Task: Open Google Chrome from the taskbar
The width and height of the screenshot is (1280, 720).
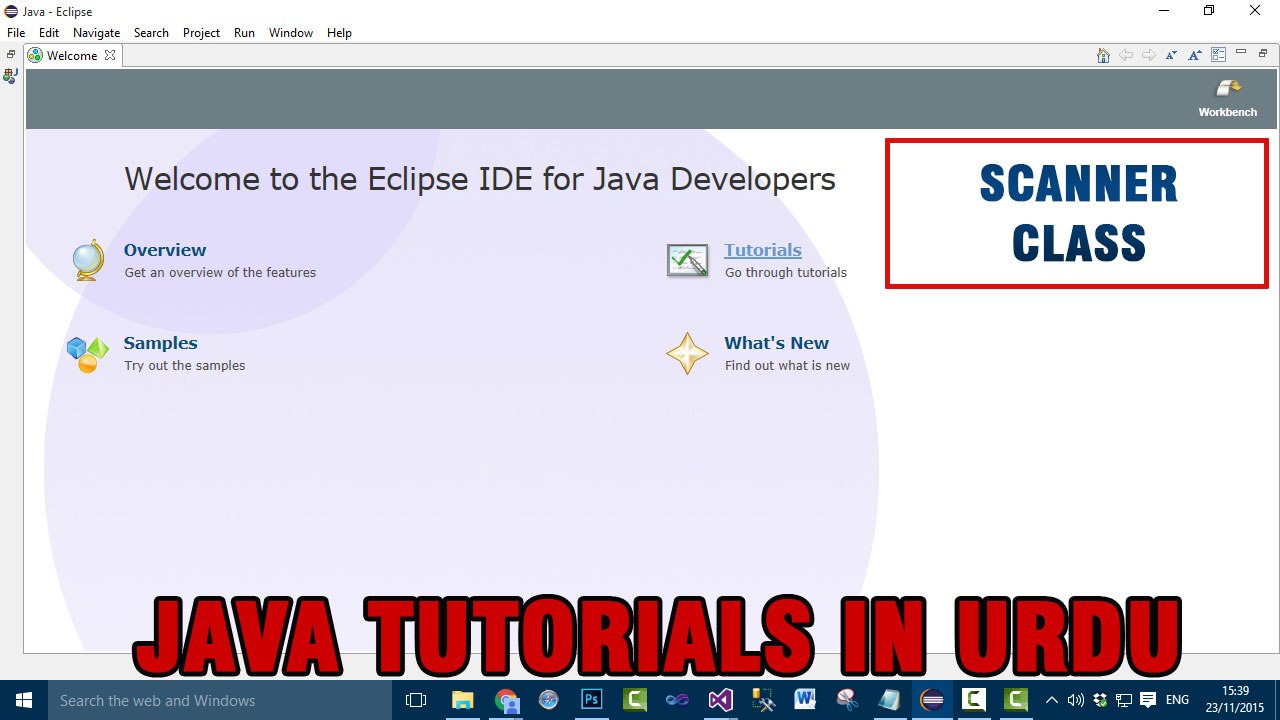Action: point(507,700)
